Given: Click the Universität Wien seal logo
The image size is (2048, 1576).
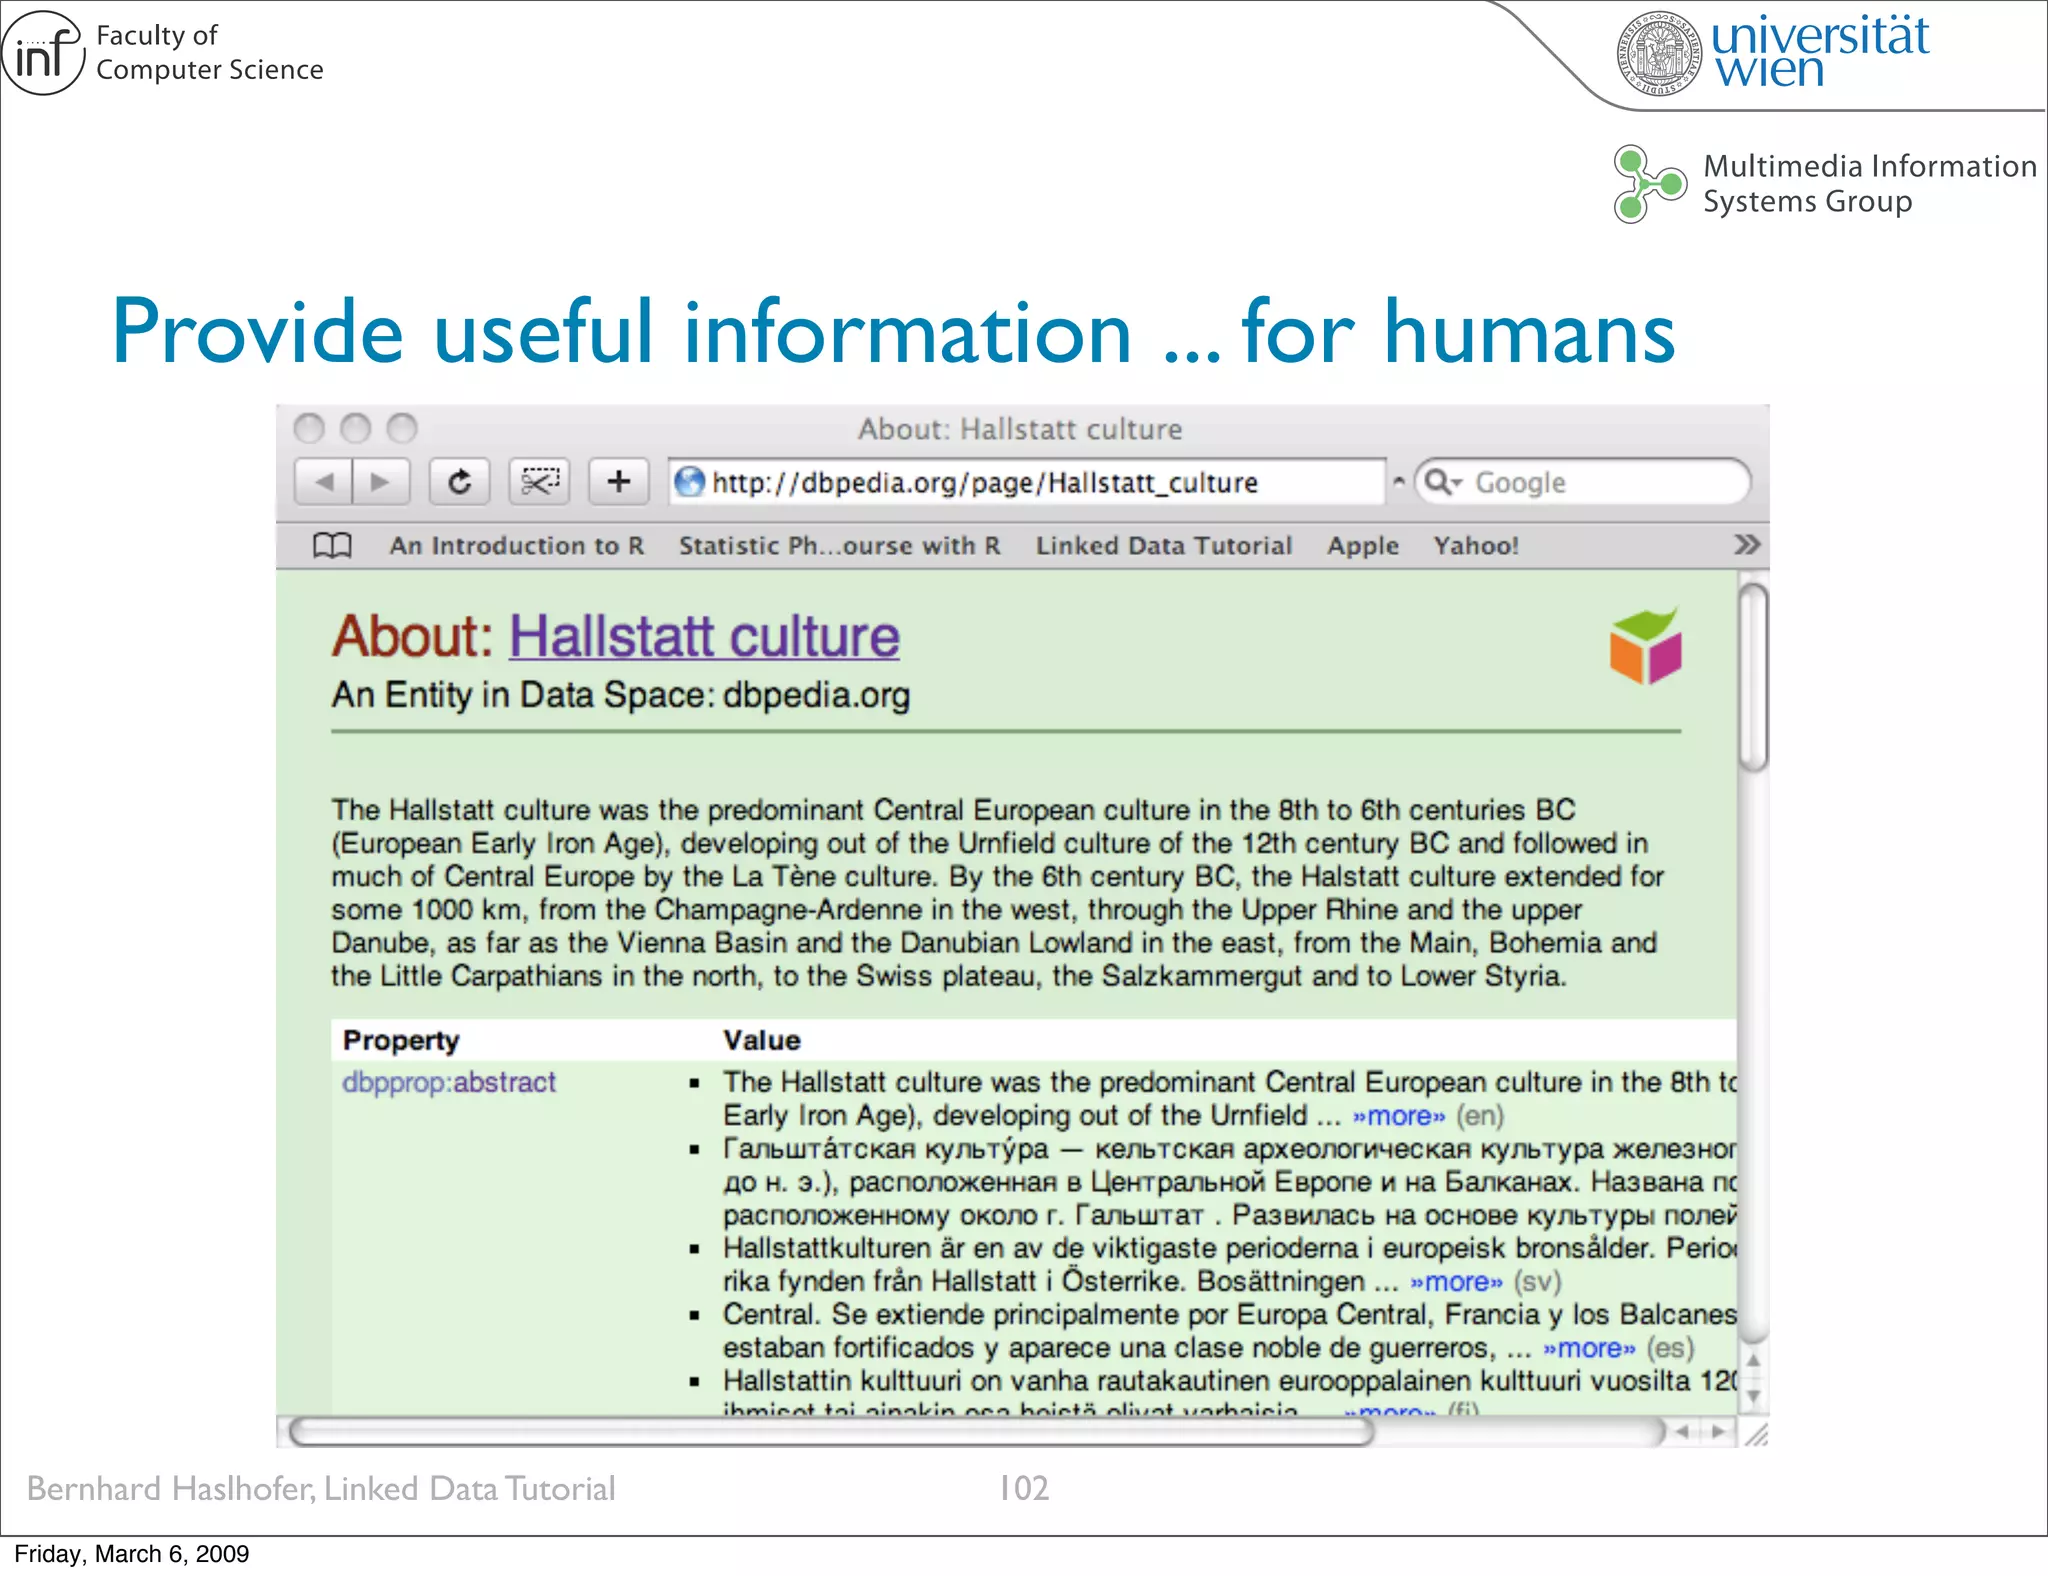Looking at the screenshot, I should pos(1659,53).
